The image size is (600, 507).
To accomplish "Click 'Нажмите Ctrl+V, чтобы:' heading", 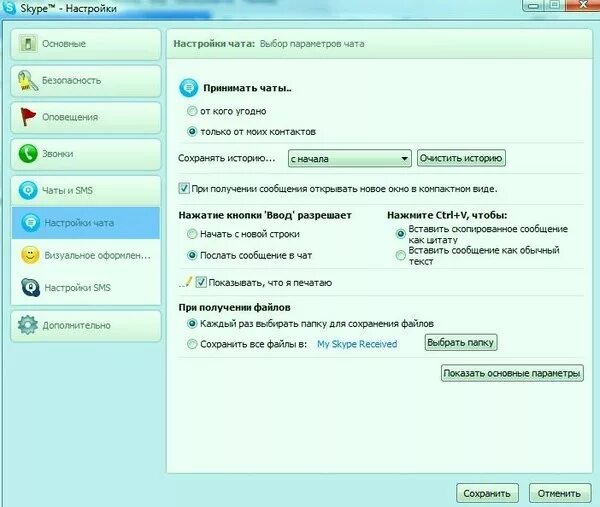I will point(447,215).
